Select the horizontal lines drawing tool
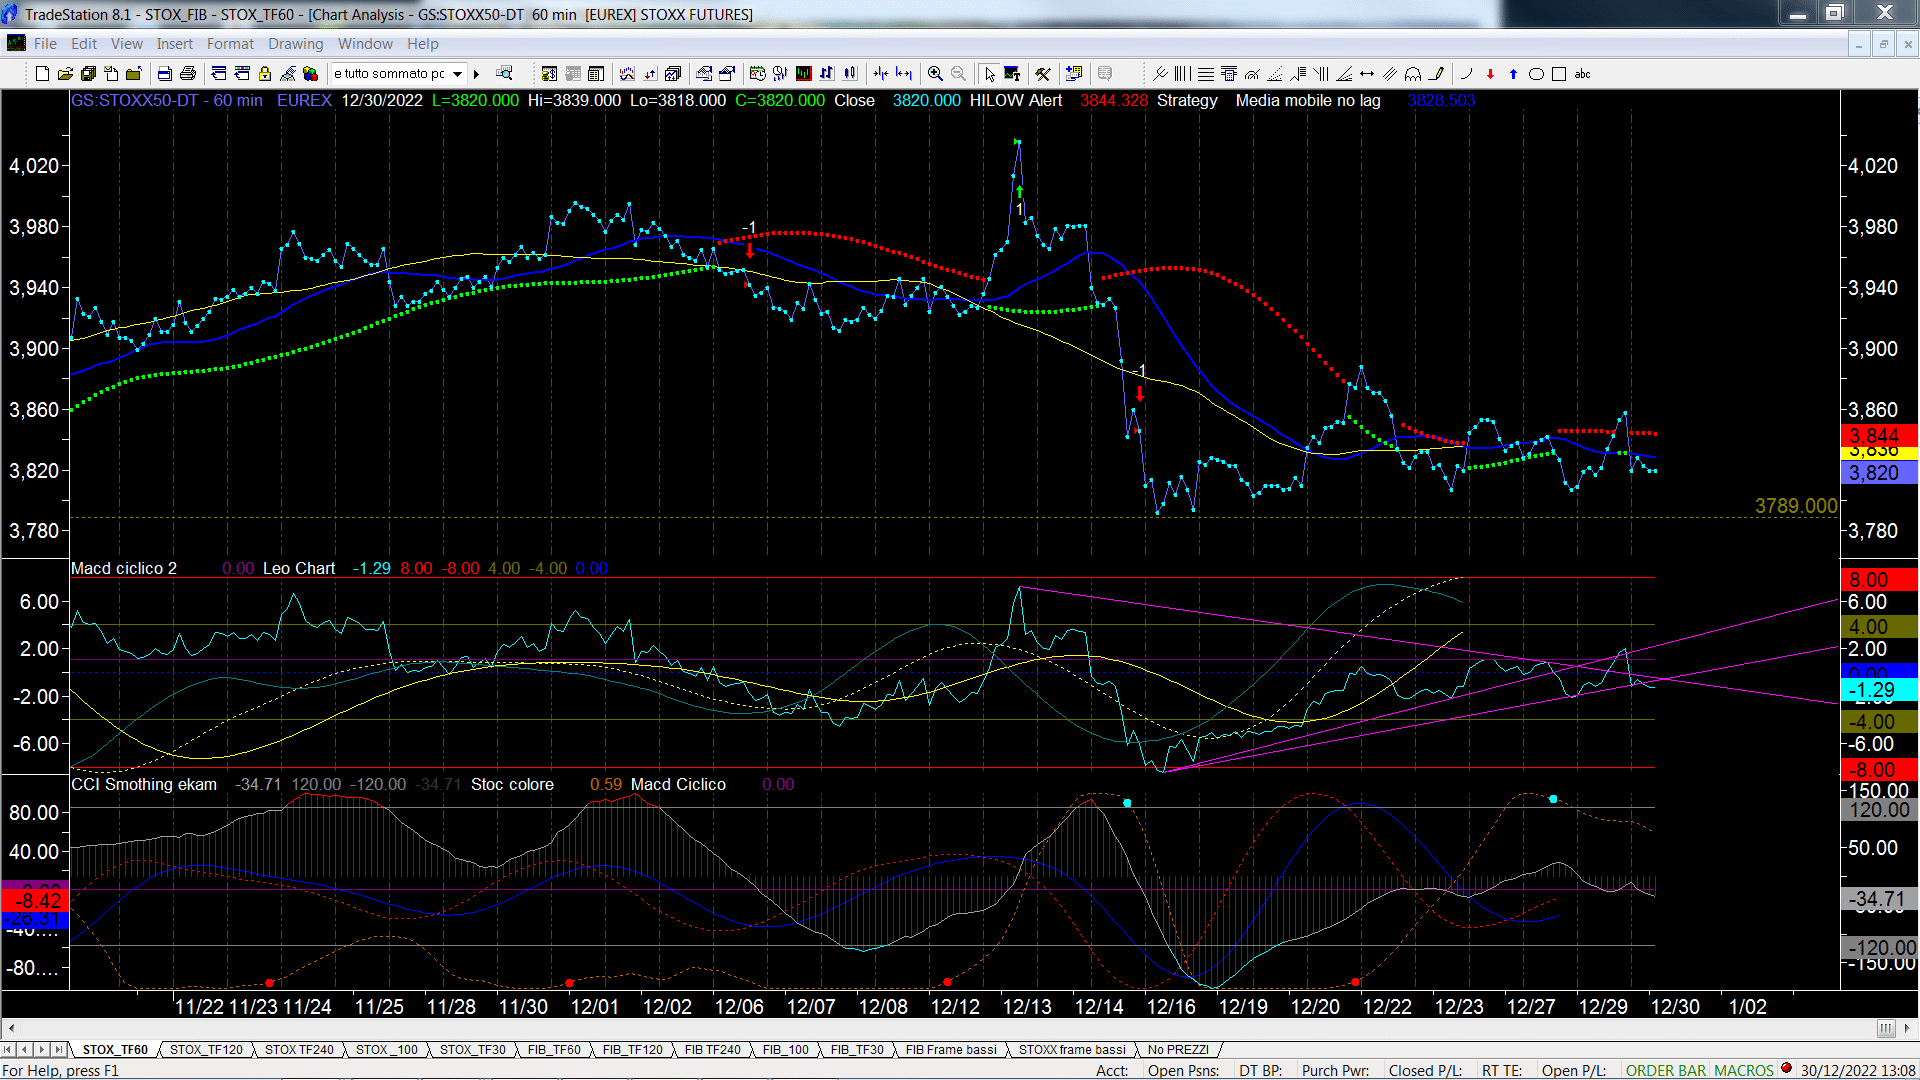 [1206, 74]
